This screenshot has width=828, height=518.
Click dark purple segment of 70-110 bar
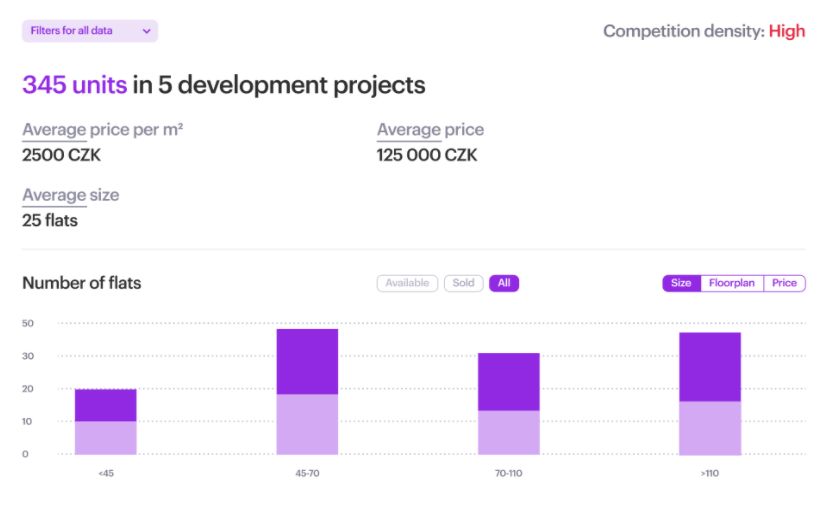509,382
